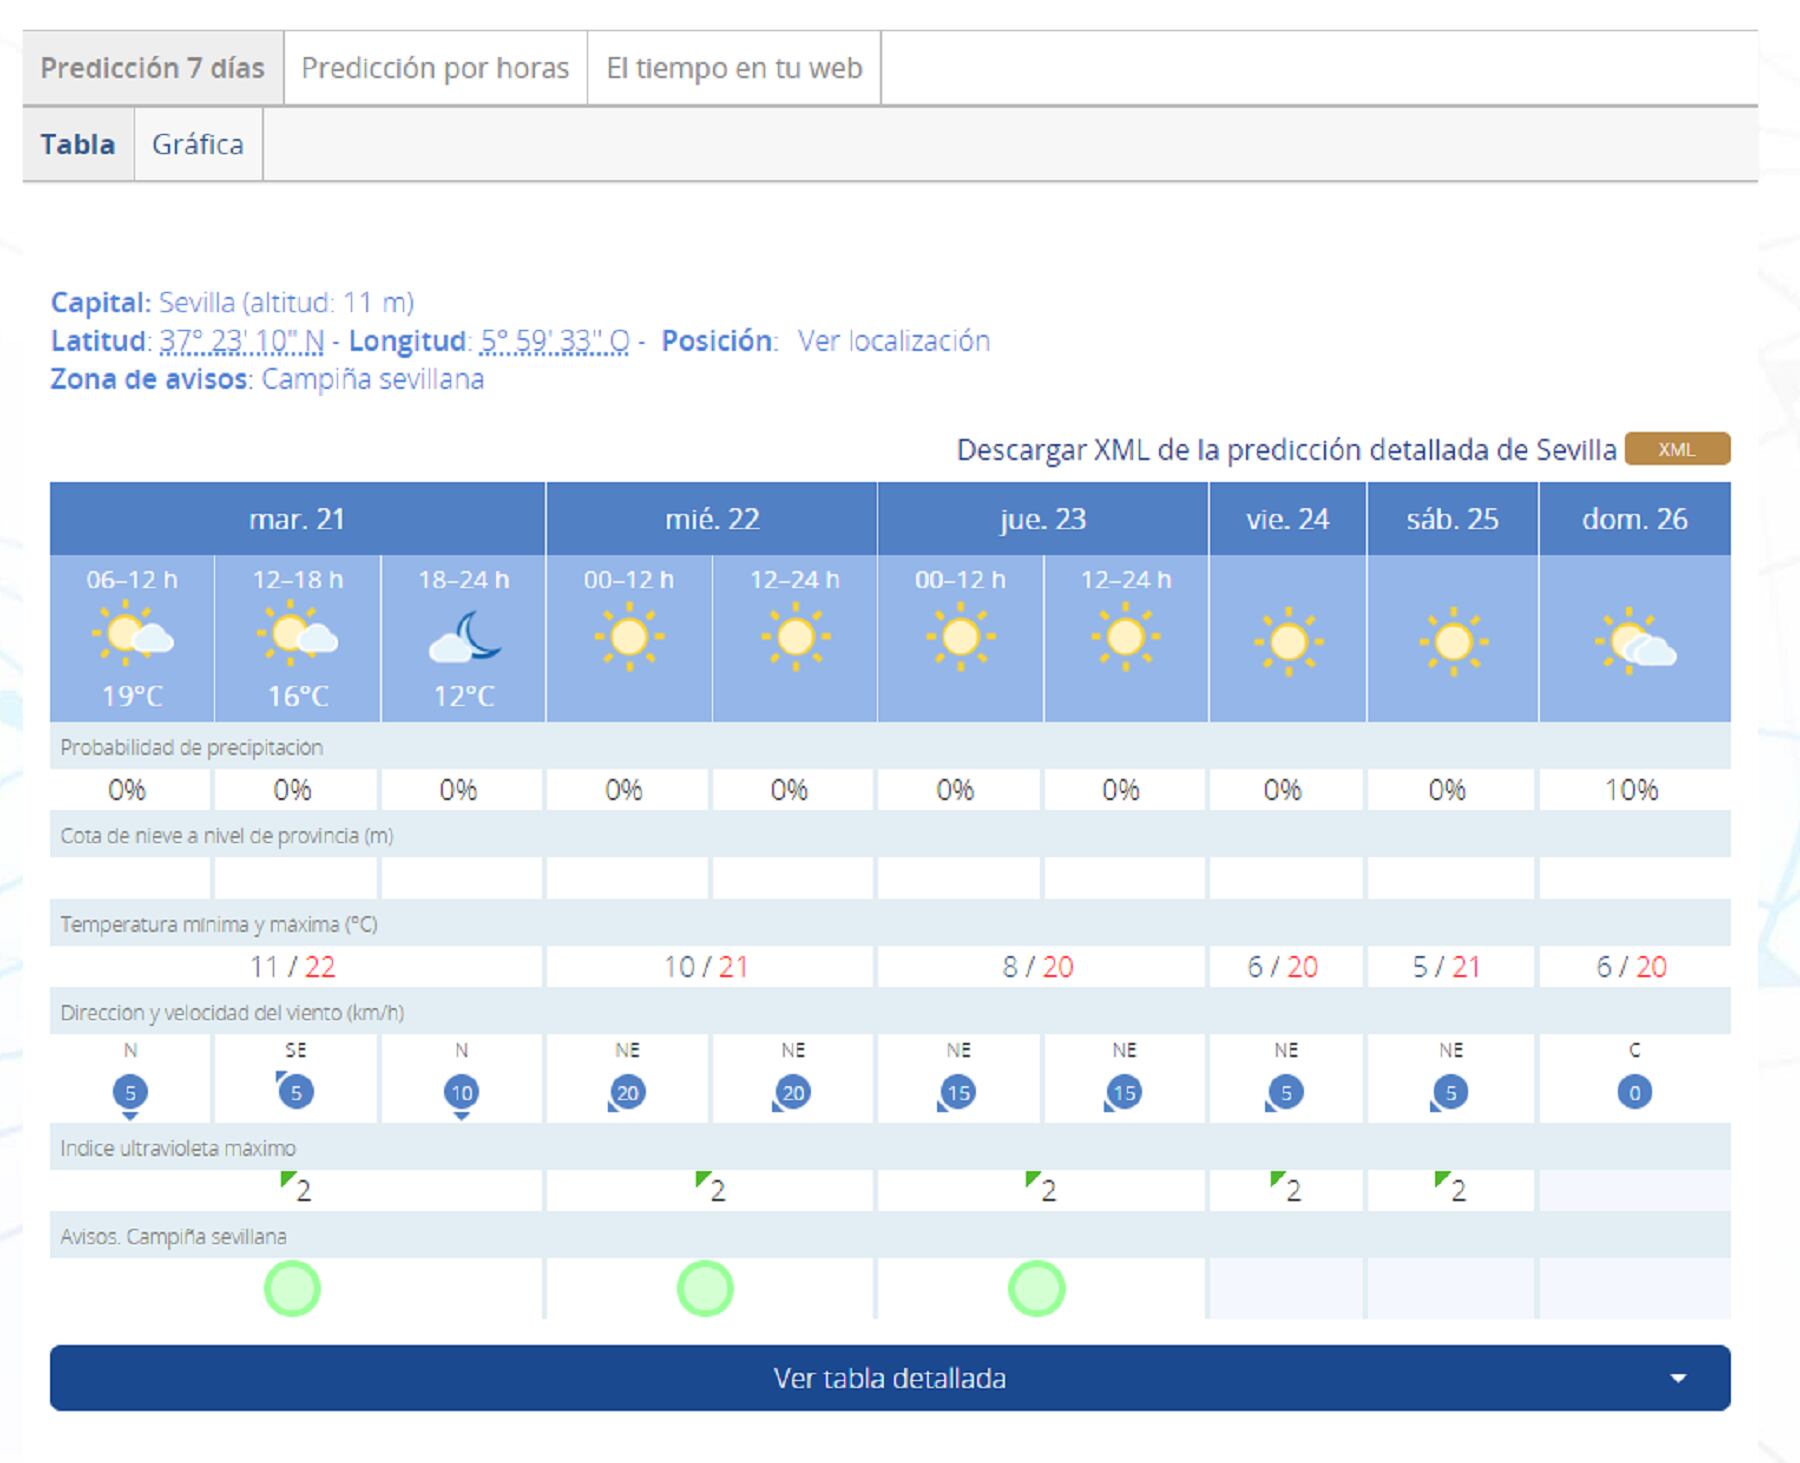Screen dimensions: 1800x1463
Task: Switch to Predicción por horas tab
Action: [x=435, y=68]
